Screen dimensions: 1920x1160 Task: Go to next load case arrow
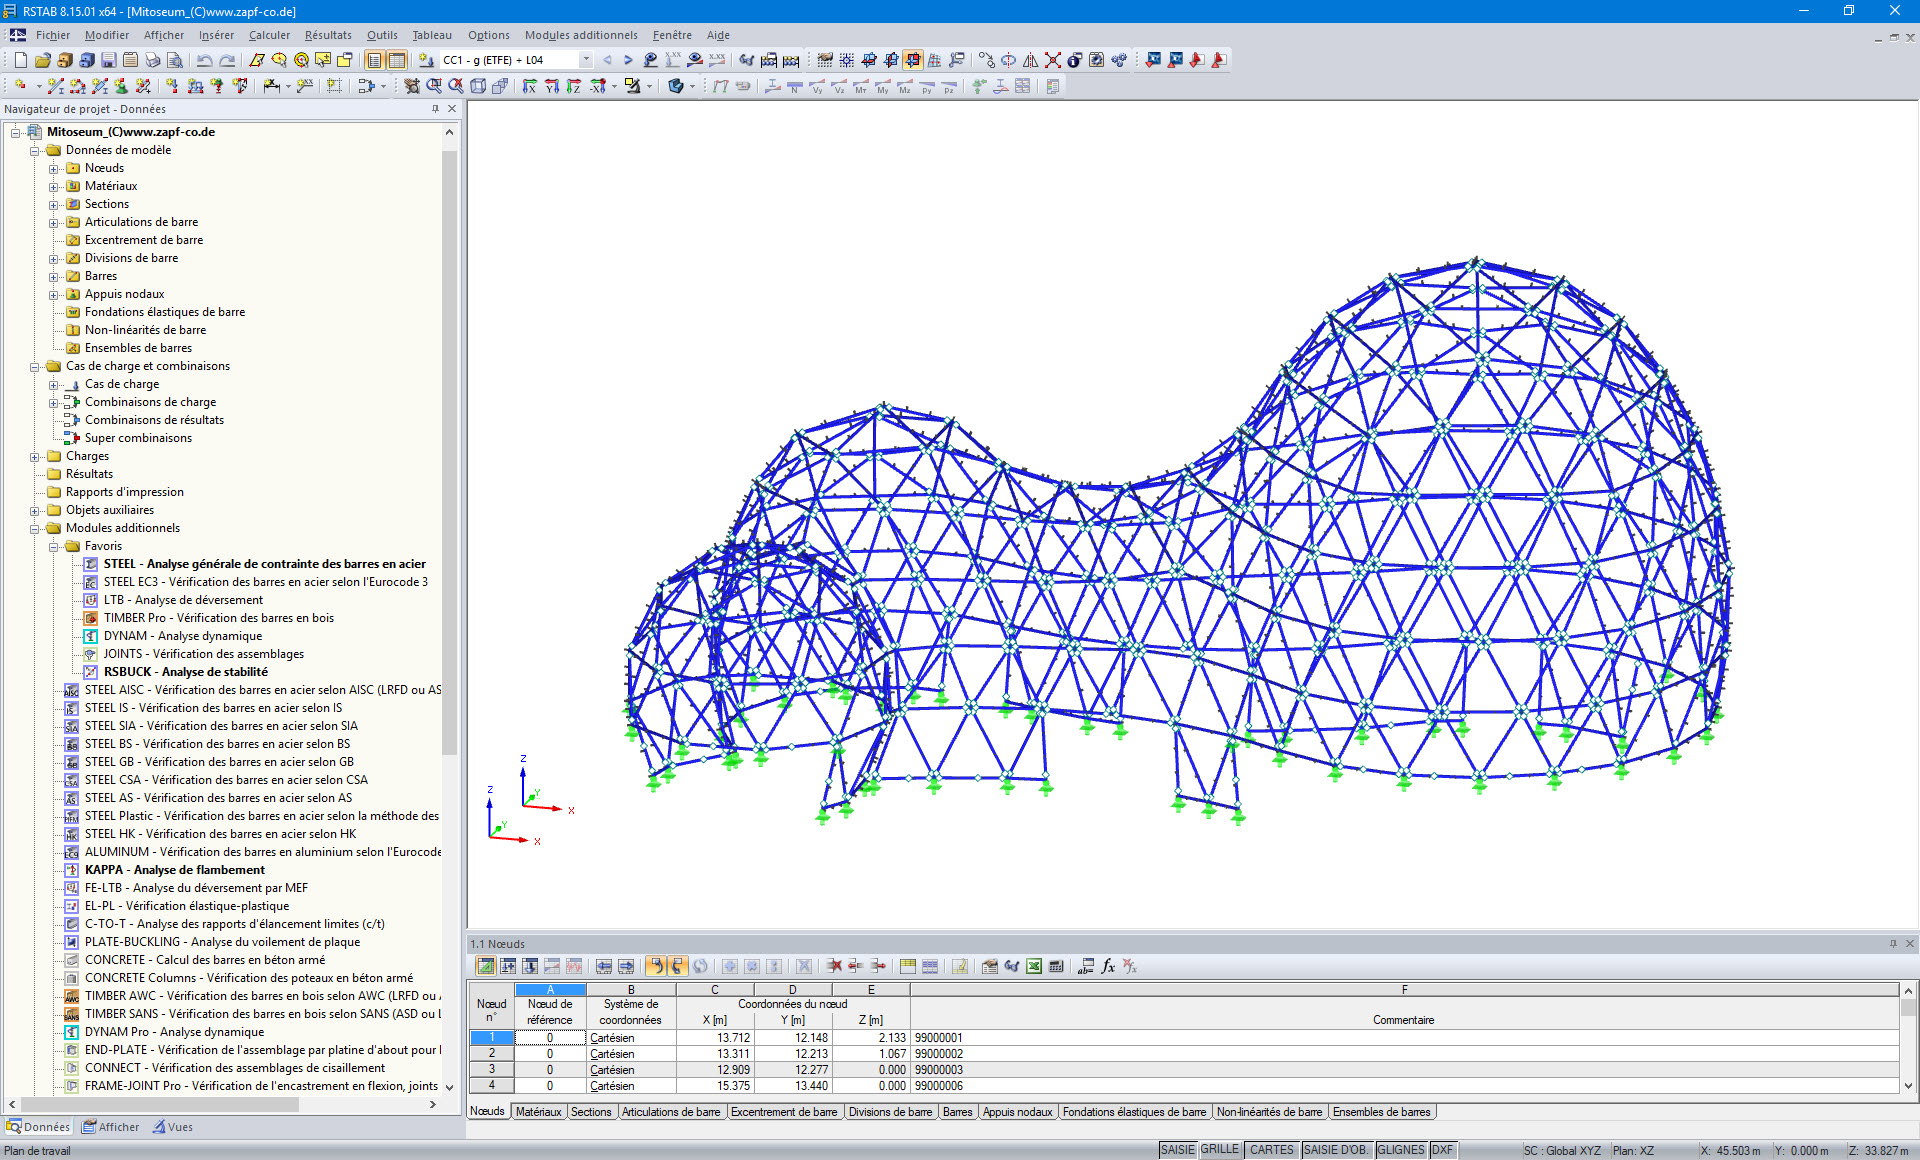coord(628,60)
